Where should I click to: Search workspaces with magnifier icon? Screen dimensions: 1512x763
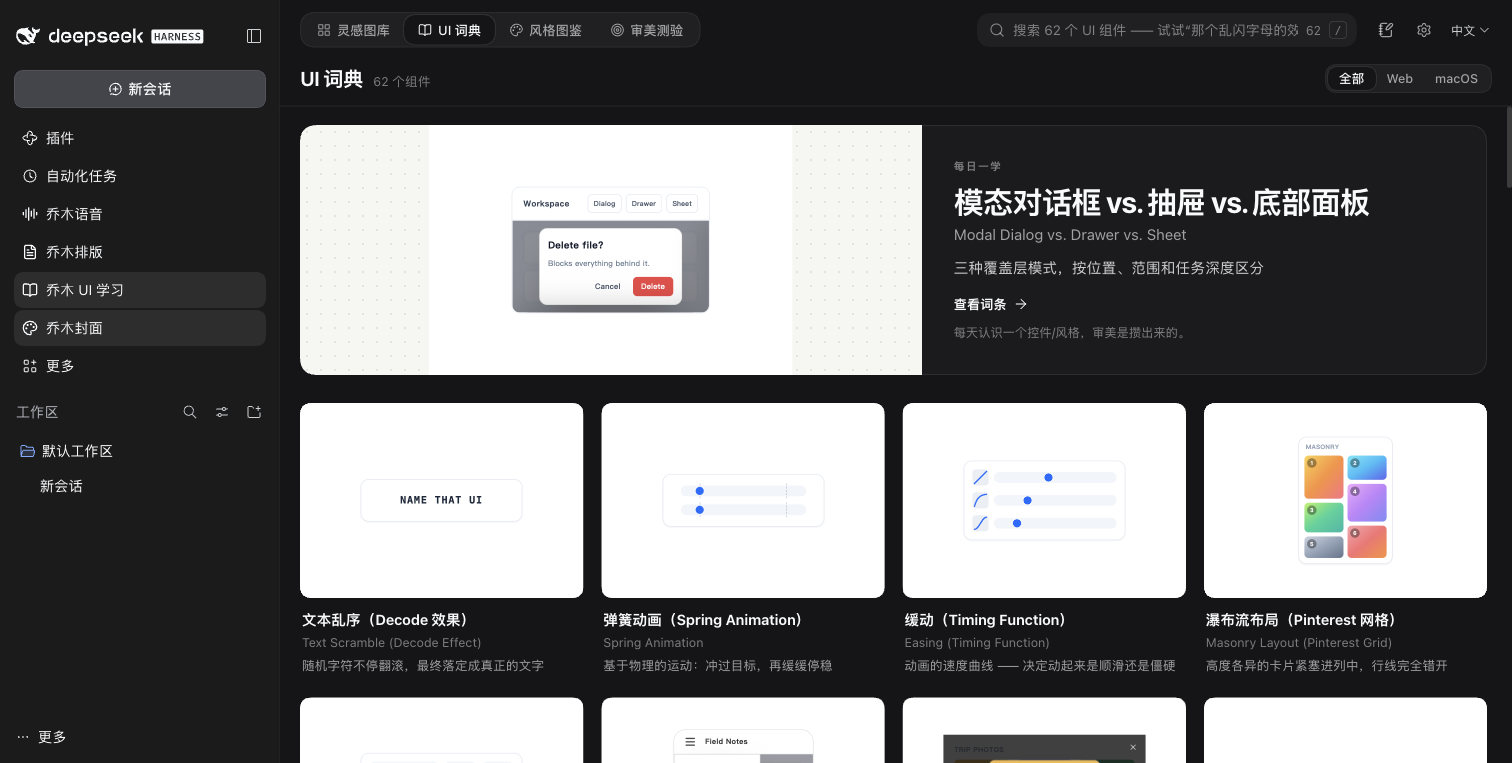pos(190,412)
